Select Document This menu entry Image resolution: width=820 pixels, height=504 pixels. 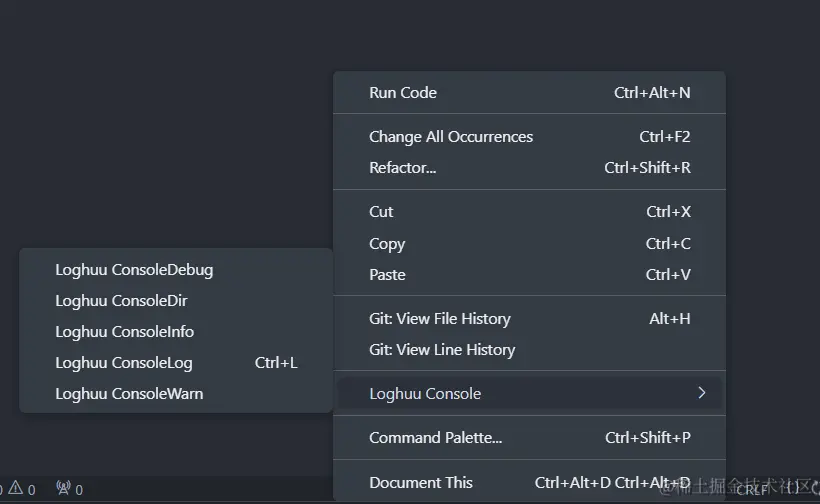[x=529, y=482]
